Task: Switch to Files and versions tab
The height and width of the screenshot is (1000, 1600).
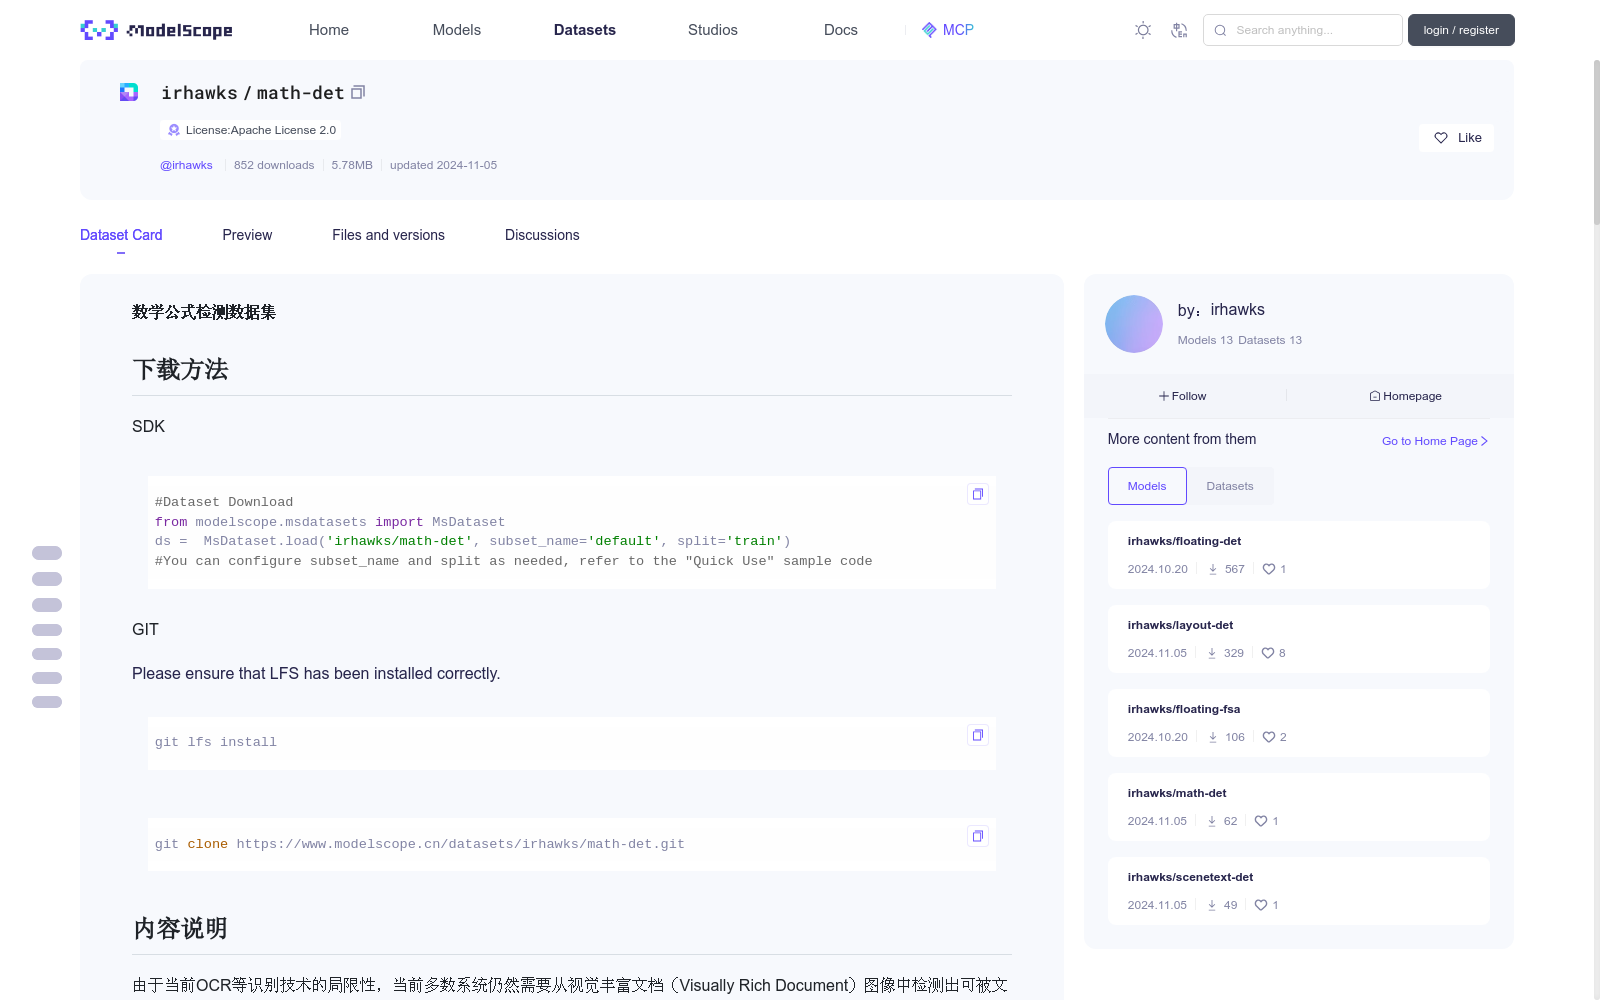Action: coord(388,235)
